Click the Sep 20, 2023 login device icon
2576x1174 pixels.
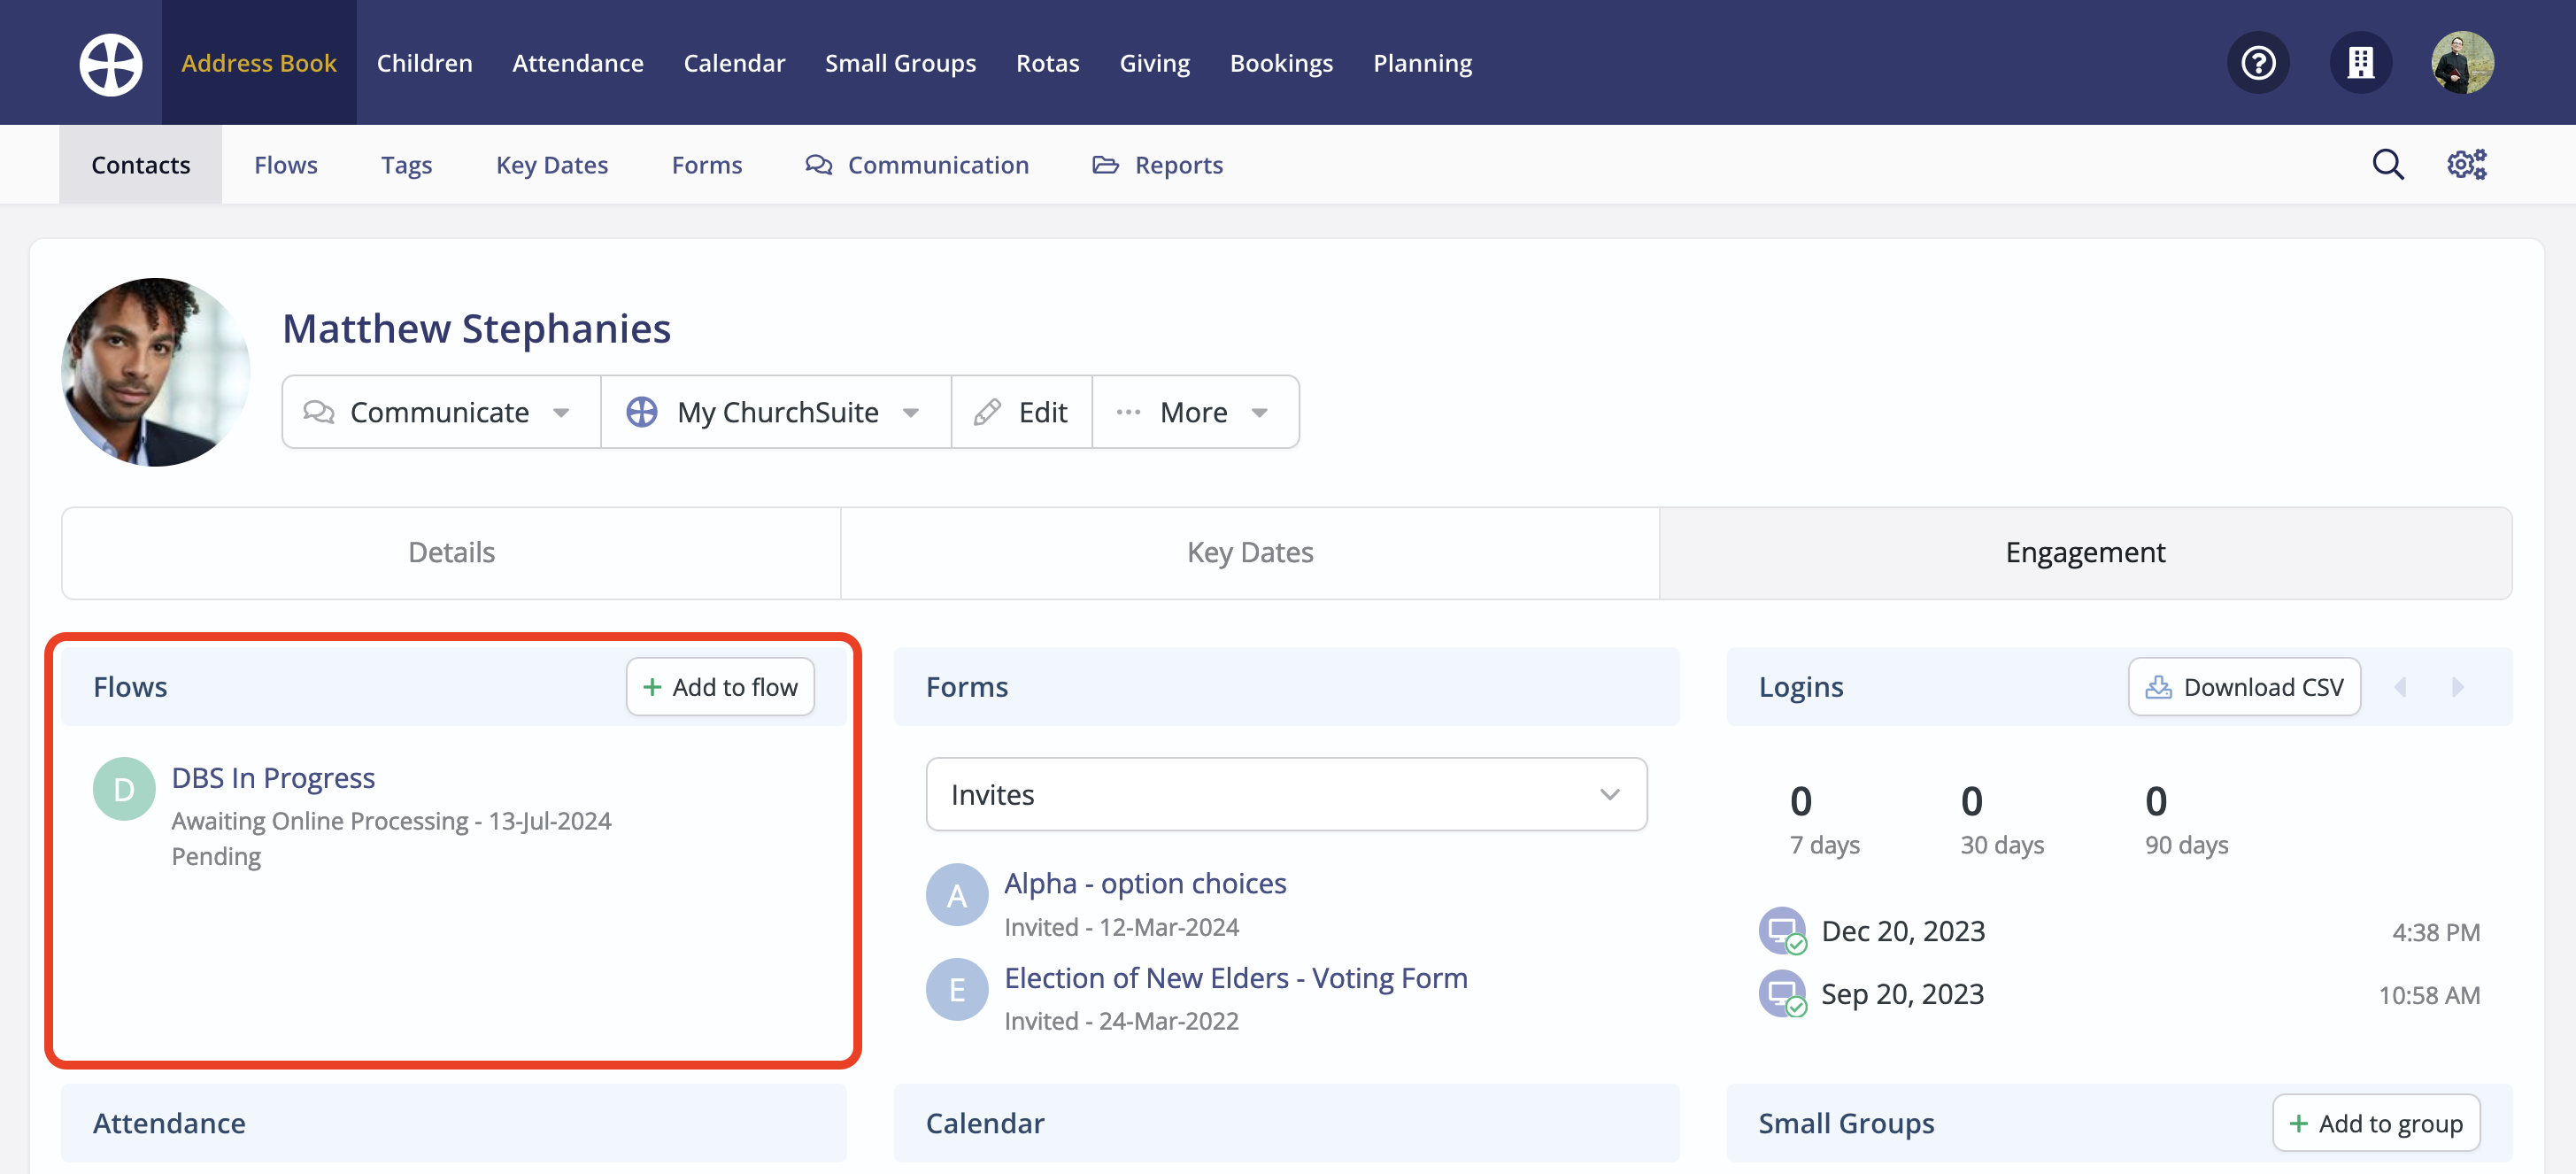tap(1783, 994)
